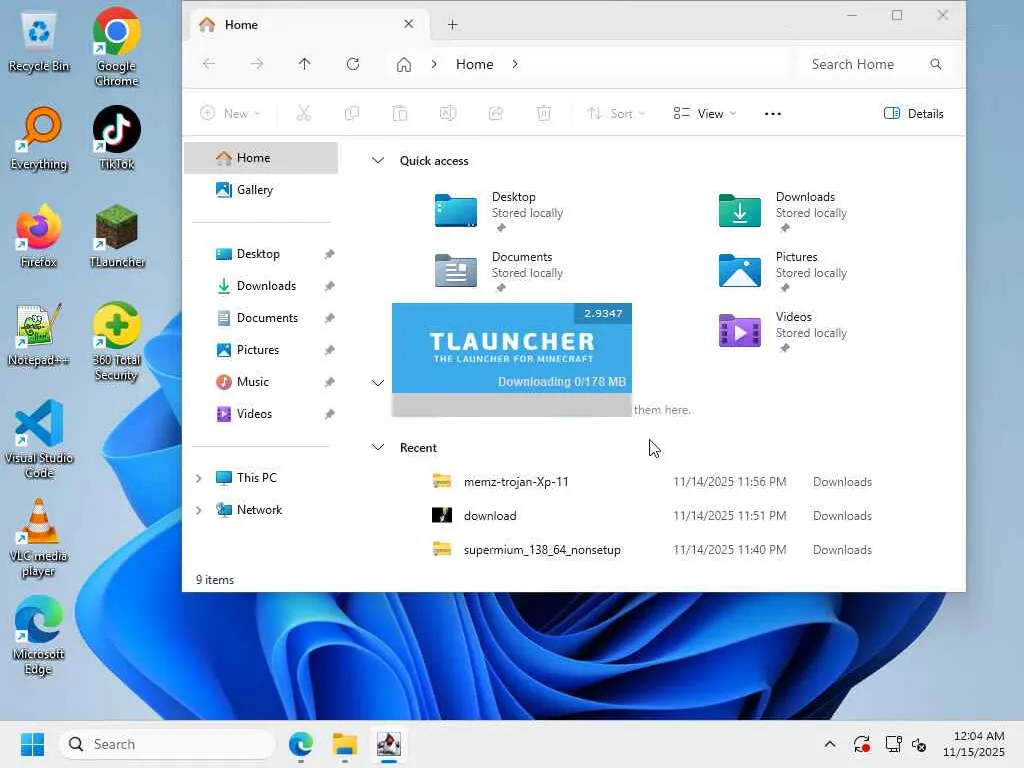Click the Cut toolbar icon
Image resolution: width=1024 pixels, height=768 pixels.
click(304, 113)
